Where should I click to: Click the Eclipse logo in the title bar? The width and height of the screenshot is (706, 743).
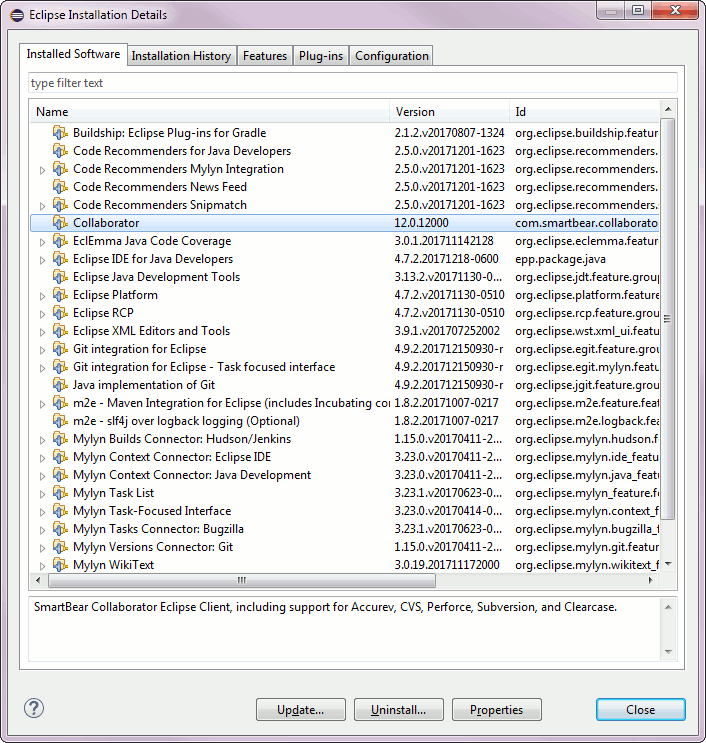(17, 15)
